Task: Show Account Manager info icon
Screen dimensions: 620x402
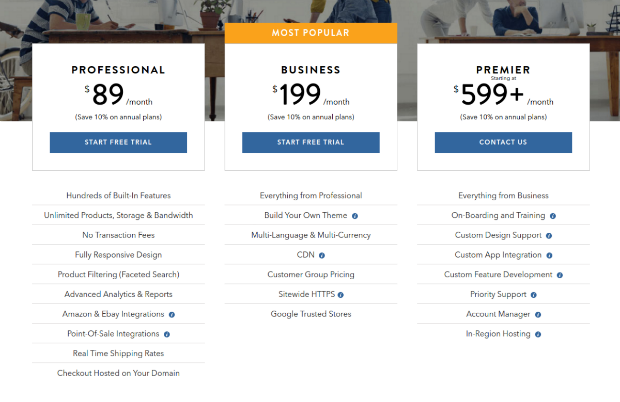Action: pos(538,315)
